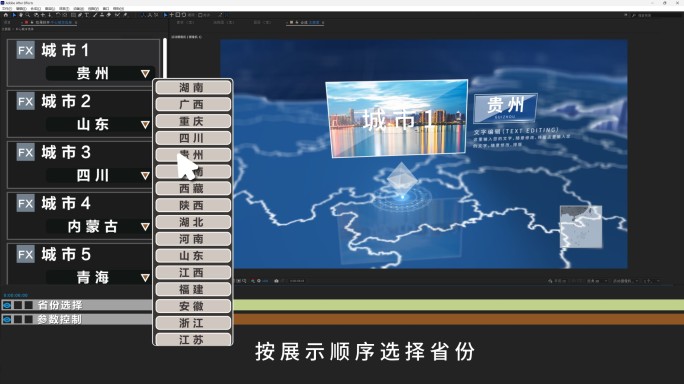This screenshot has height=384, width=684.
Task: Choose 重庆 from the province list
Action: (x=193, y=121)
